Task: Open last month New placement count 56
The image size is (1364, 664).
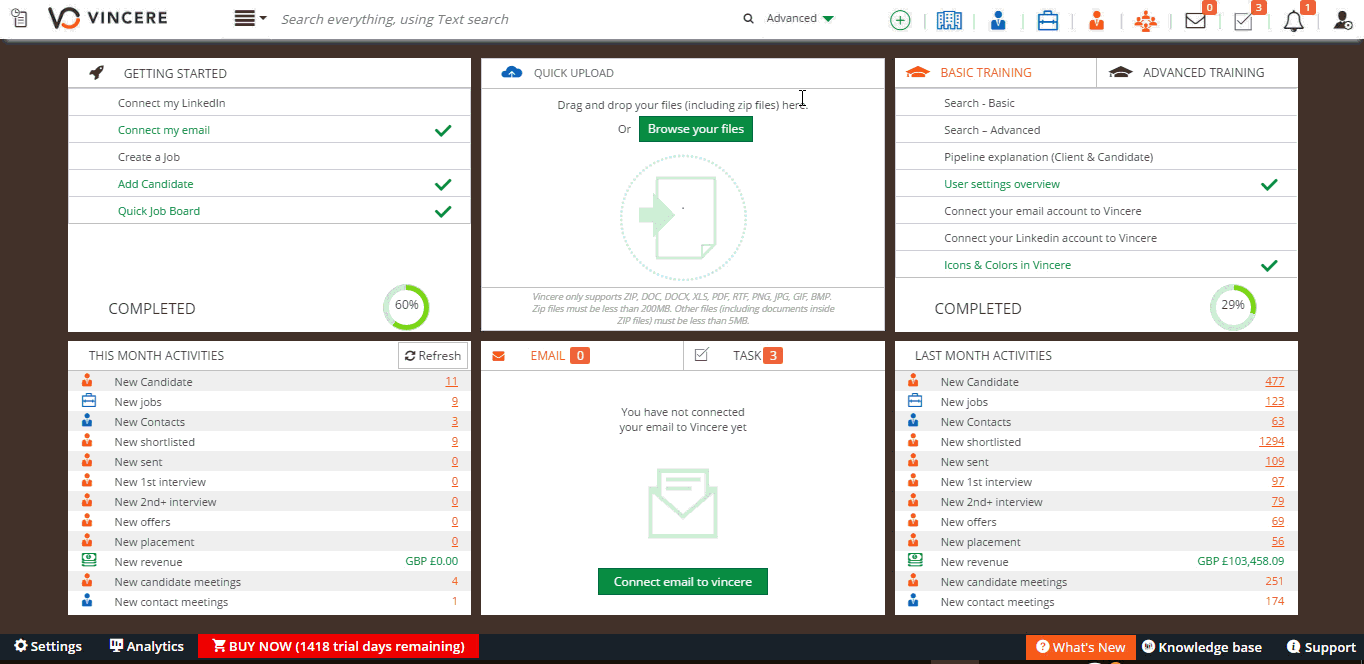Action: point(1278,542)
